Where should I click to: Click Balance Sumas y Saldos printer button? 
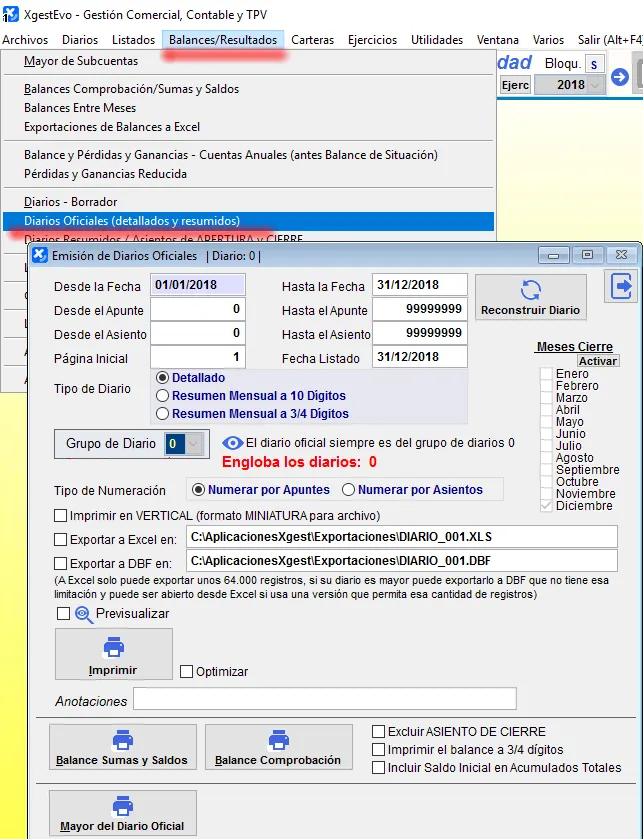(122, 747)
